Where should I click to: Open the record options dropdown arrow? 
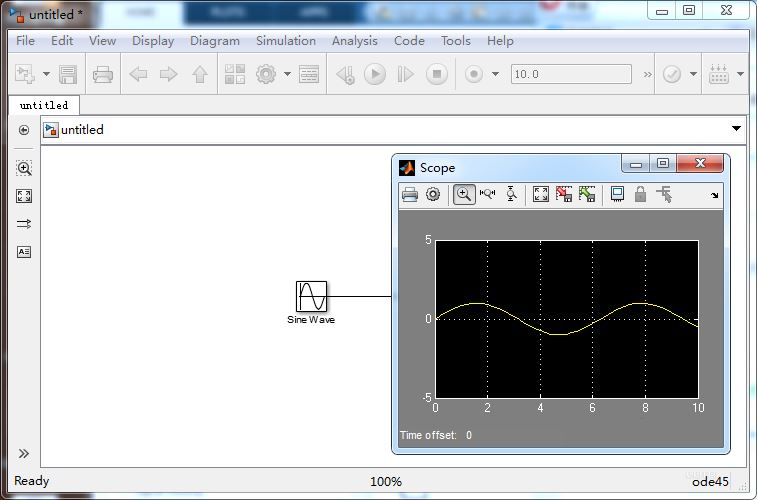click(x=495, y=74)
